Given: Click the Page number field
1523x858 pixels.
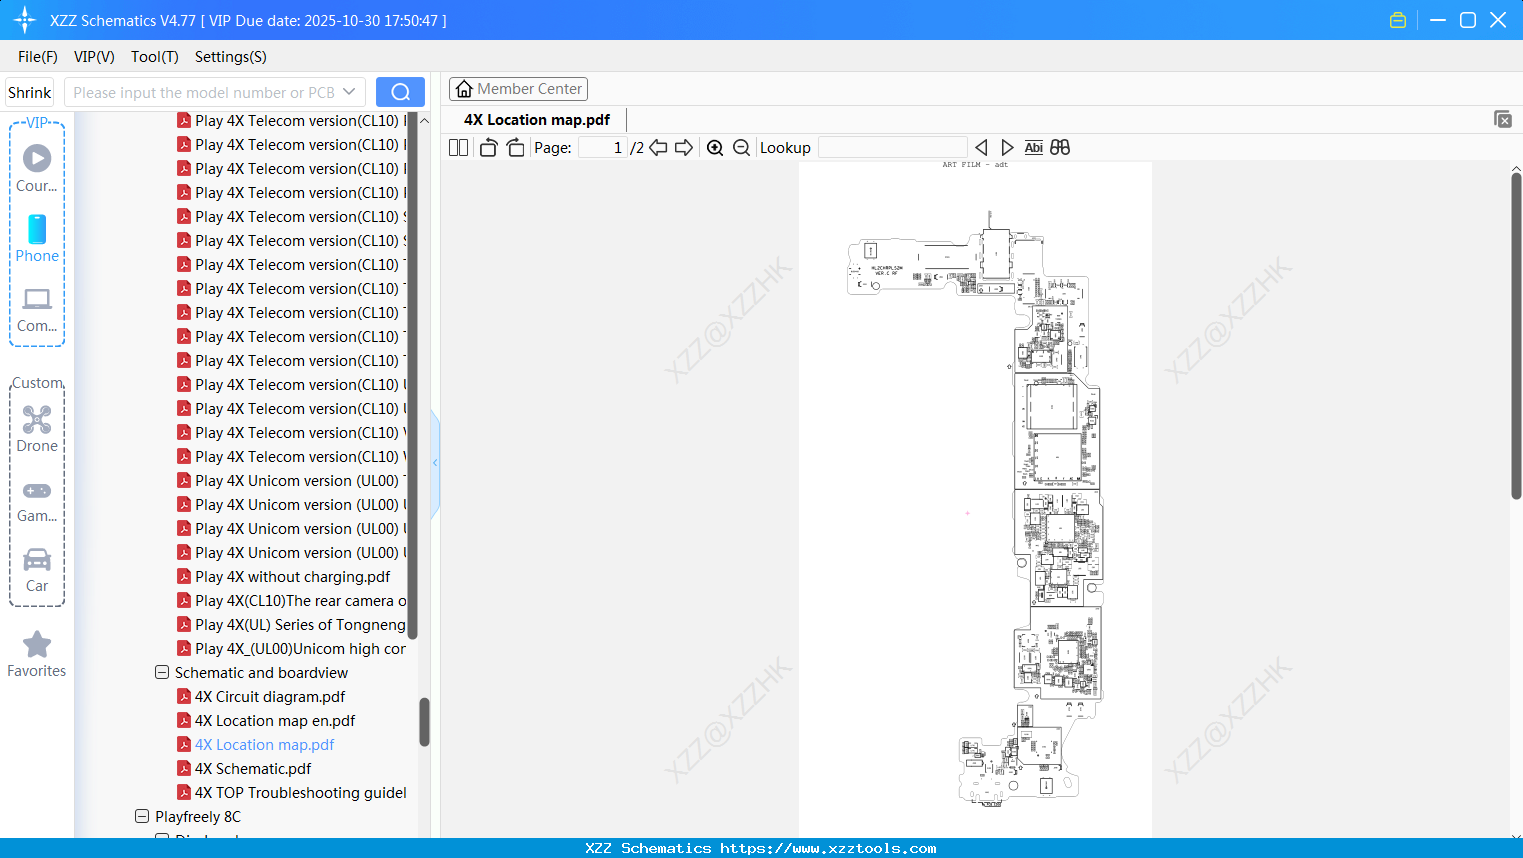Looking at the screenshot, I should tap(603, 148).
